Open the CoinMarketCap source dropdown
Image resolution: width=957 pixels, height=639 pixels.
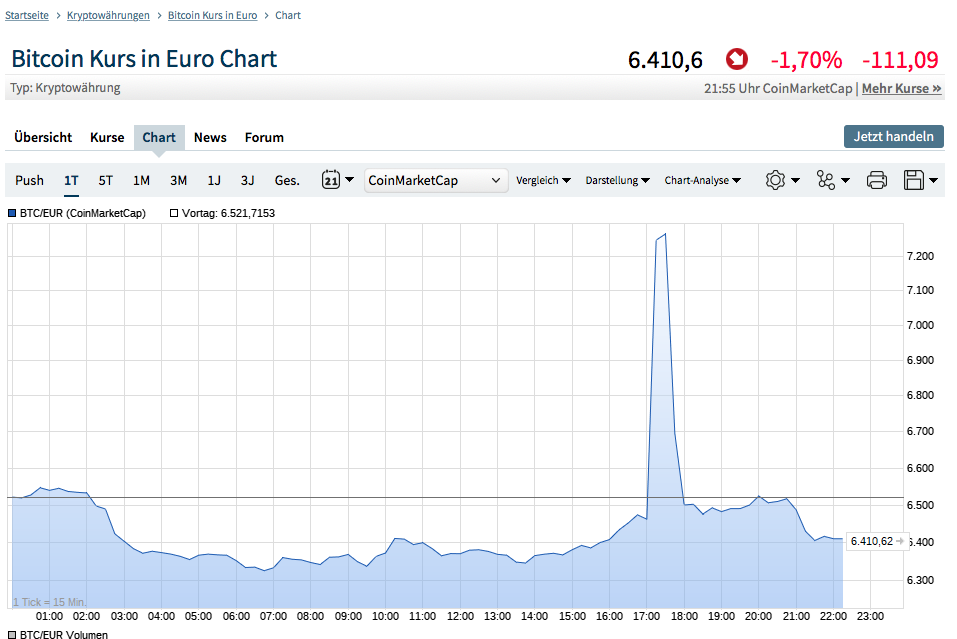(436, 181)
